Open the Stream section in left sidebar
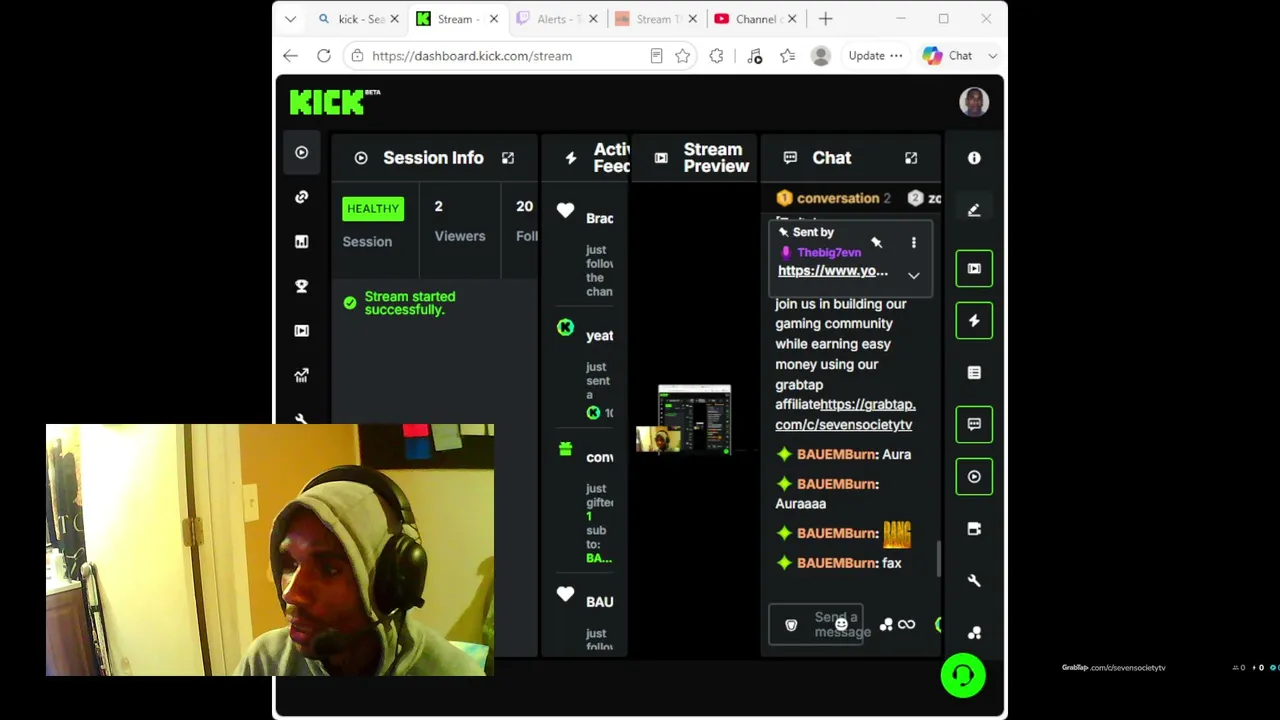Viewport: 1280px width, 720px height. pos(301,153)
